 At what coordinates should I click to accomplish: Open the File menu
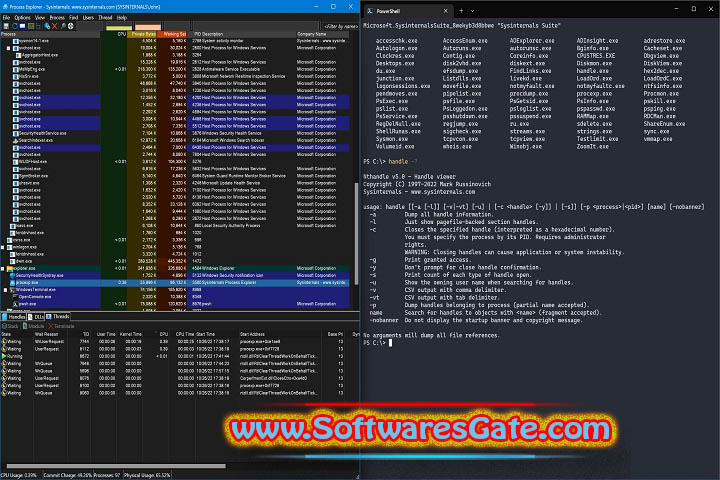pyautogui.click(x=6, y=17)
